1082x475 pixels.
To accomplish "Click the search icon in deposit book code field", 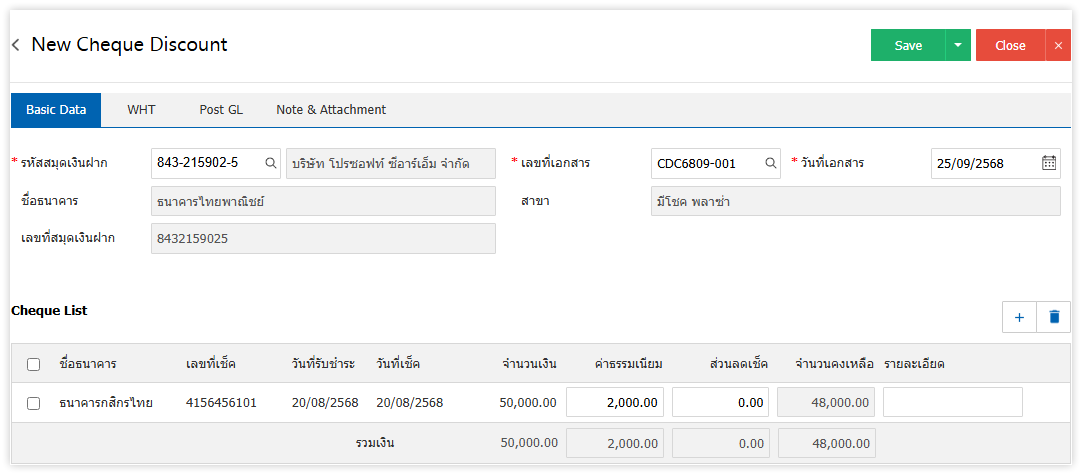I will [x=271, y=163].
